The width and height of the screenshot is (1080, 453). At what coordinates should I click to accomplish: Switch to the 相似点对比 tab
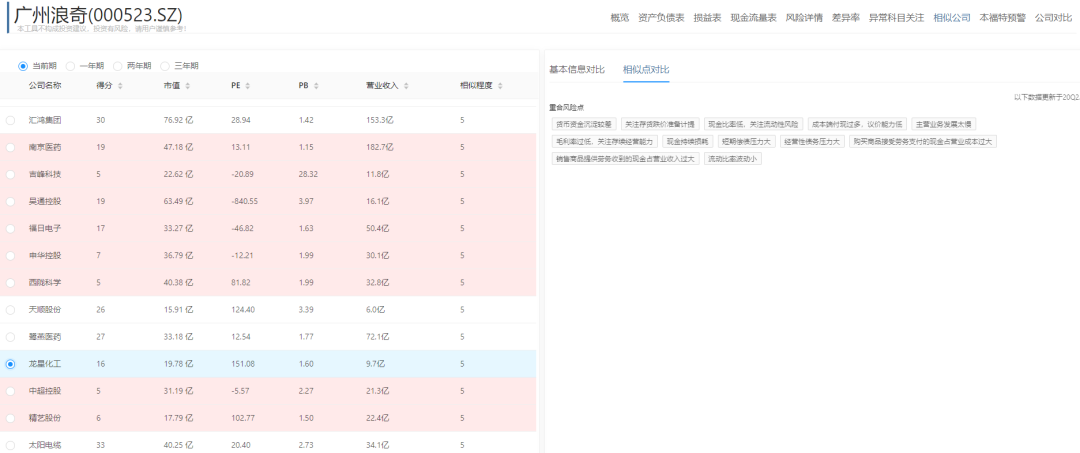[x=646, y=70]
